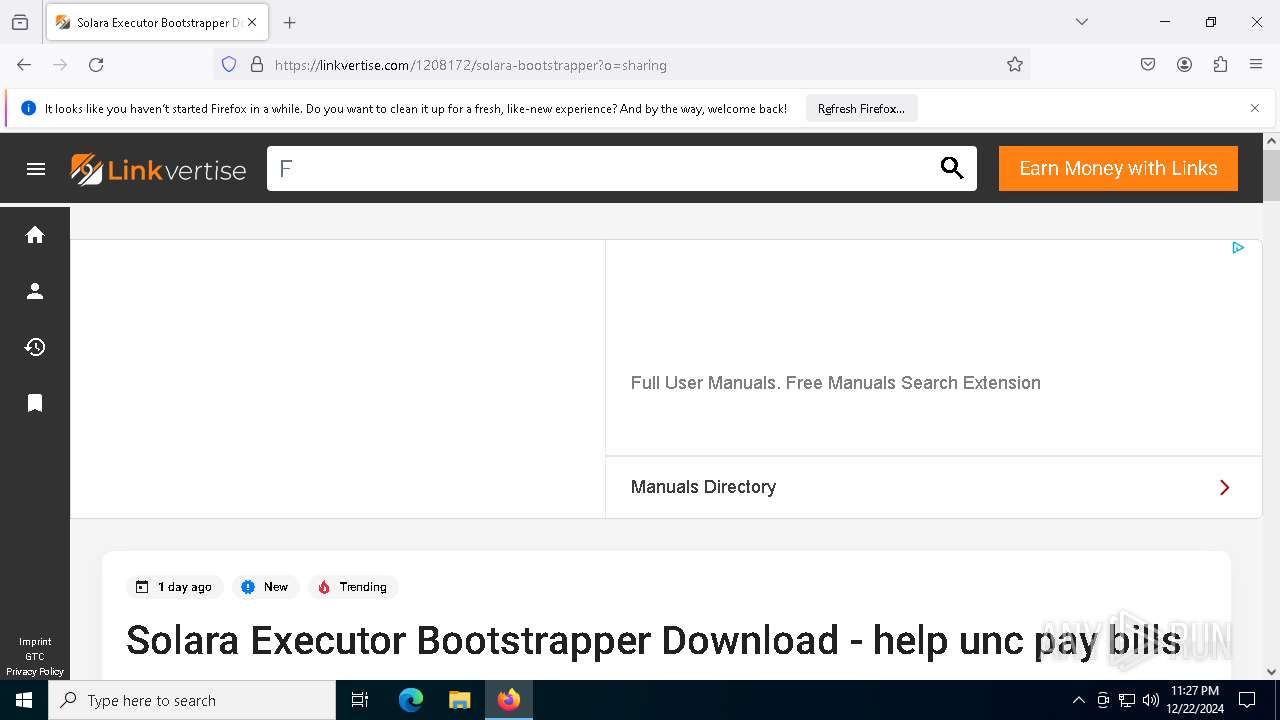1280x720 pixels.
Task: Click the 1 day ago chip
Action: 175,587
